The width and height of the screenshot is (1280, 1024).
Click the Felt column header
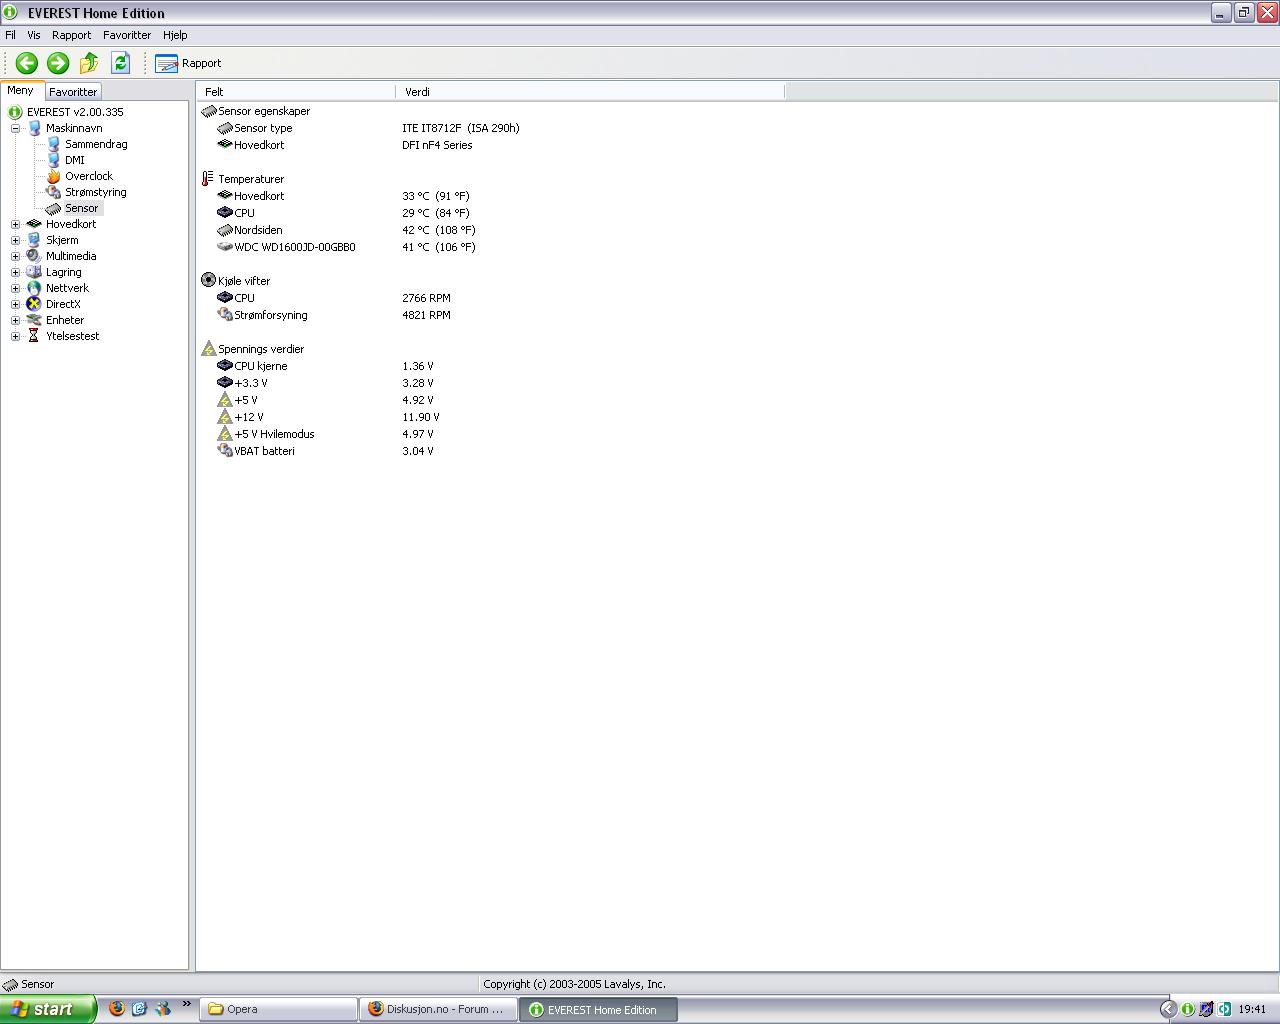click(296, 91)
